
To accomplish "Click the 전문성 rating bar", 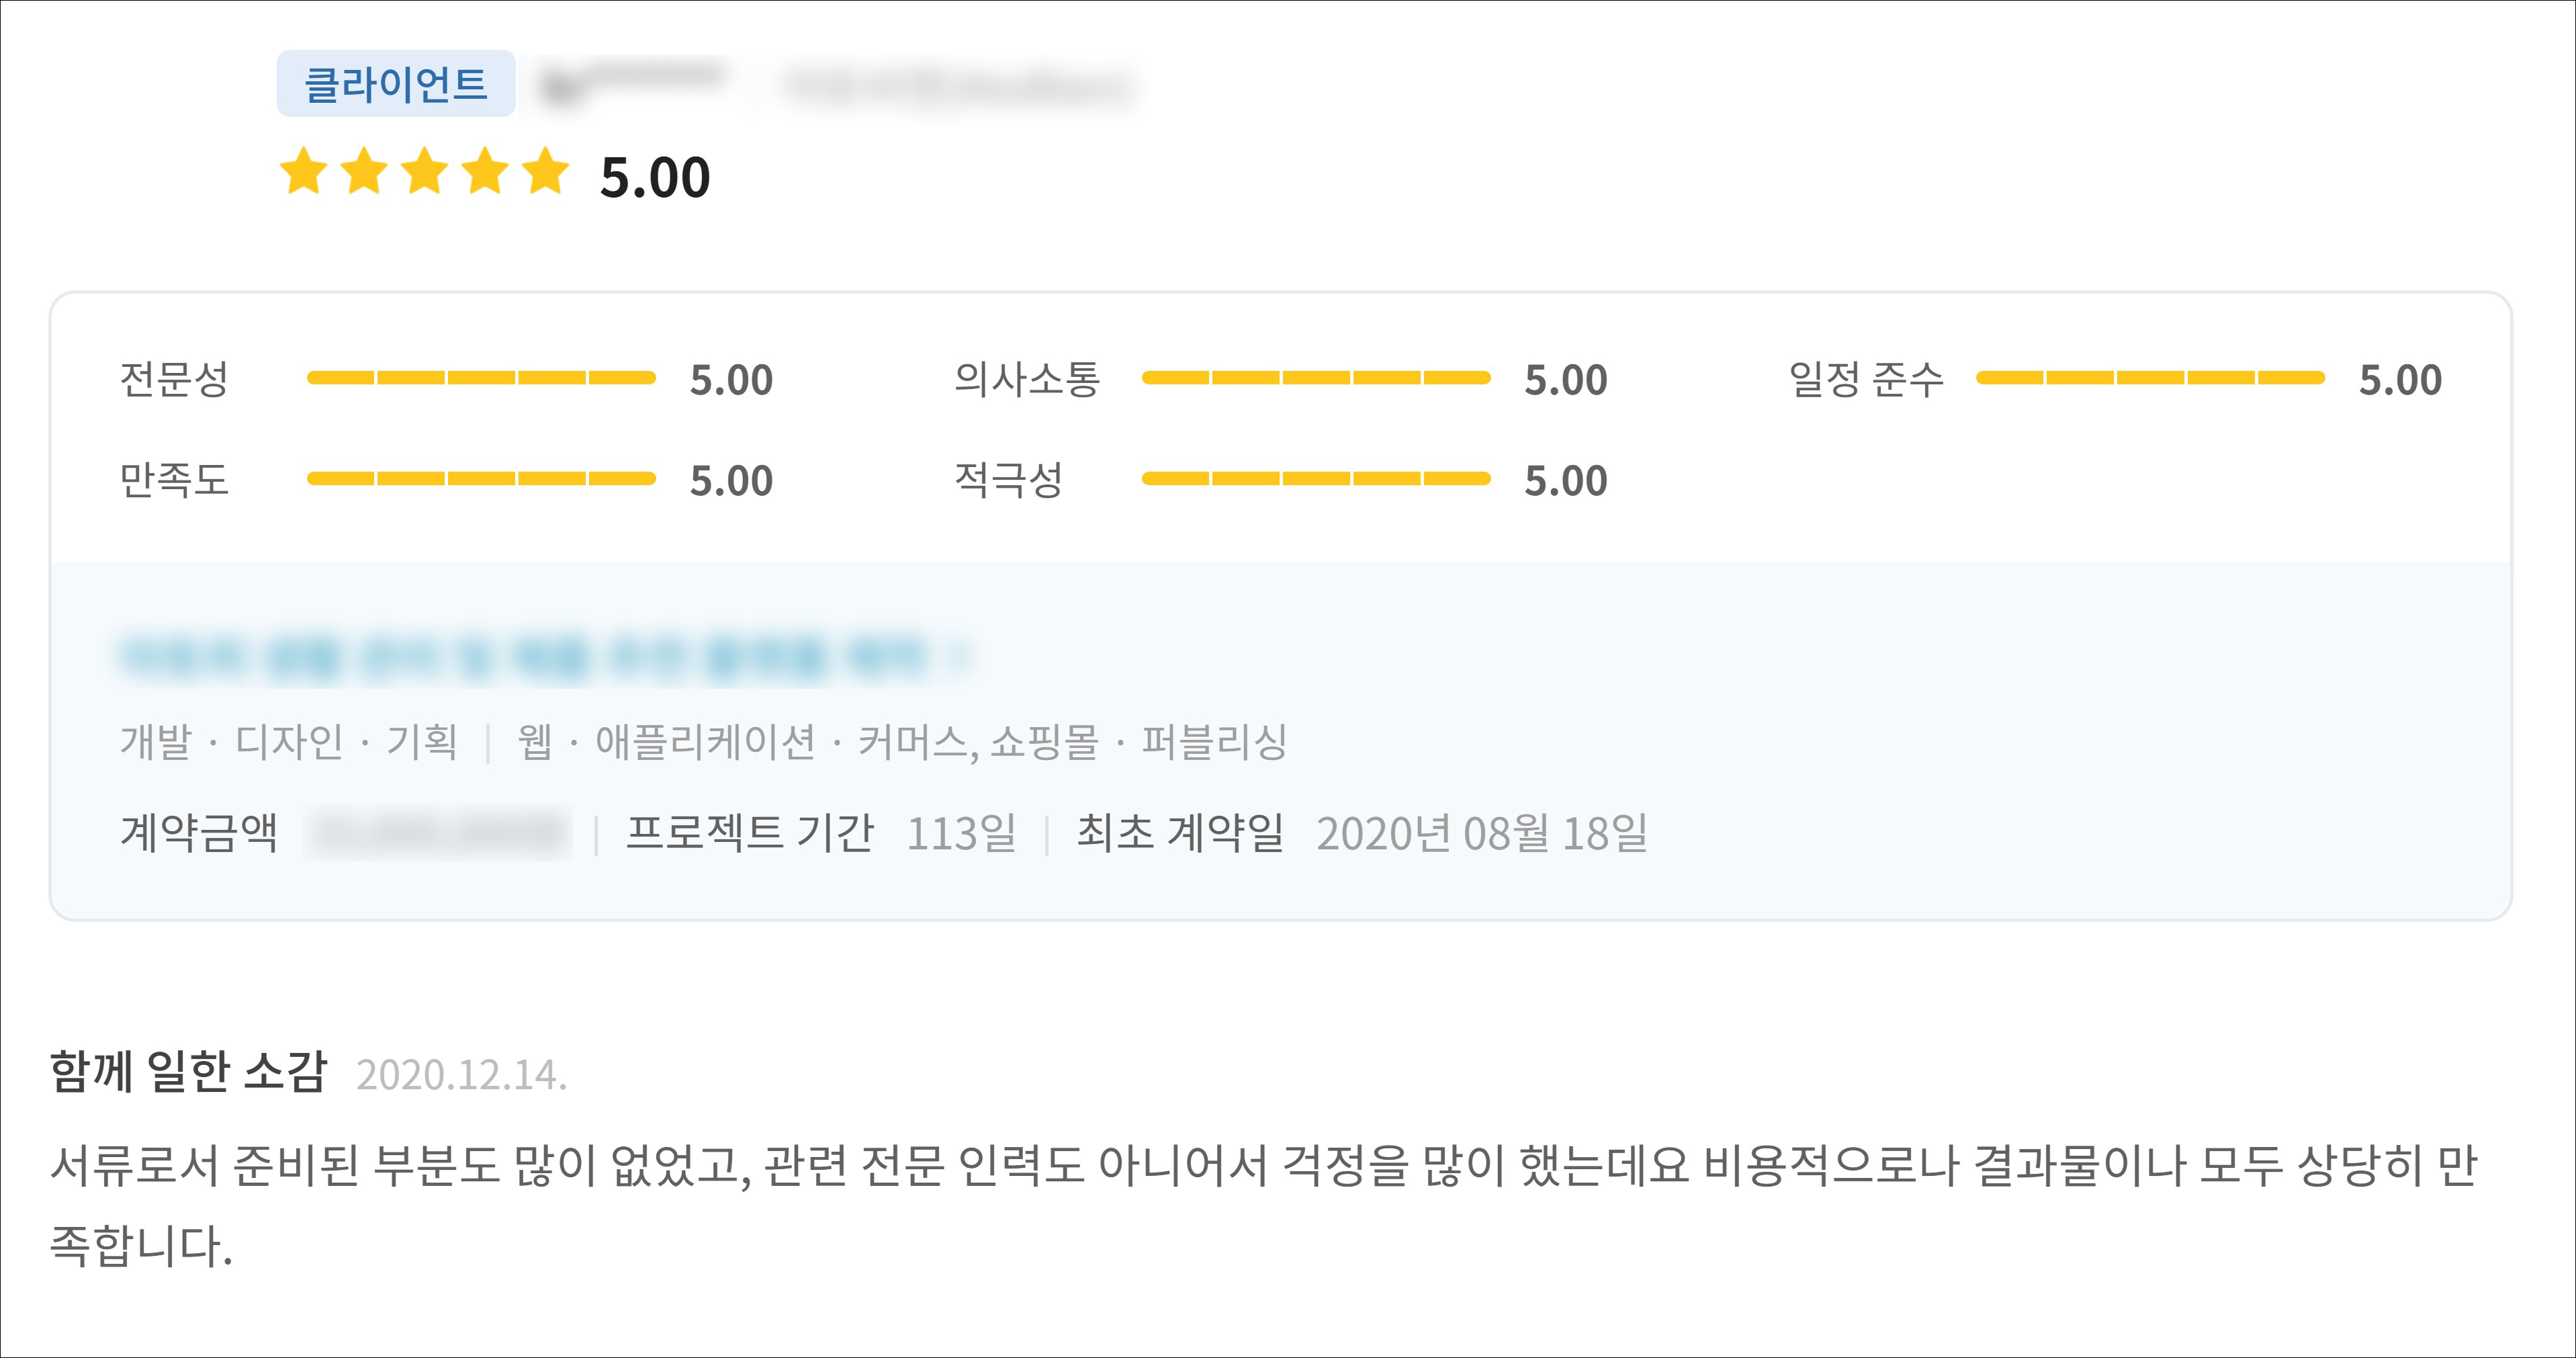I will point(481,378).
